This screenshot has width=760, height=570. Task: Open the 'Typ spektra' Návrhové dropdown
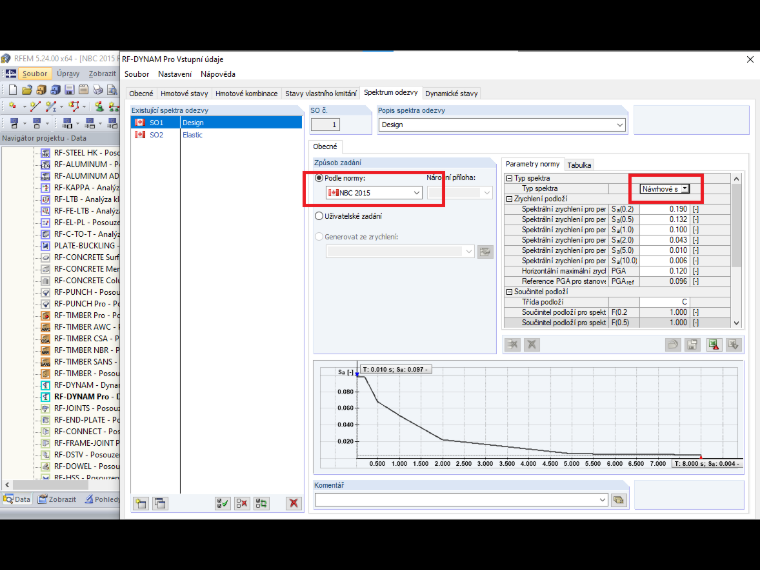685,189
